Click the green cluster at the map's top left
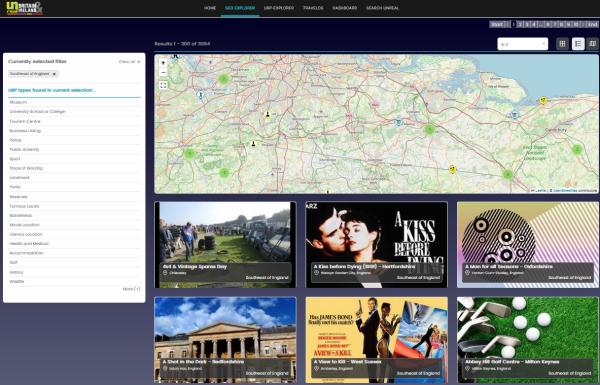This screenshot has height=385, width=600. tap(223, 79)
